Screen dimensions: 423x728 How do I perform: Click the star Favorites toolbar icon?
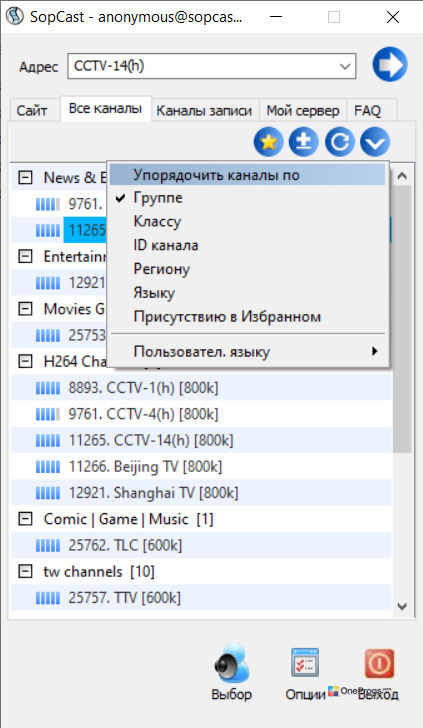pos(268,142)
